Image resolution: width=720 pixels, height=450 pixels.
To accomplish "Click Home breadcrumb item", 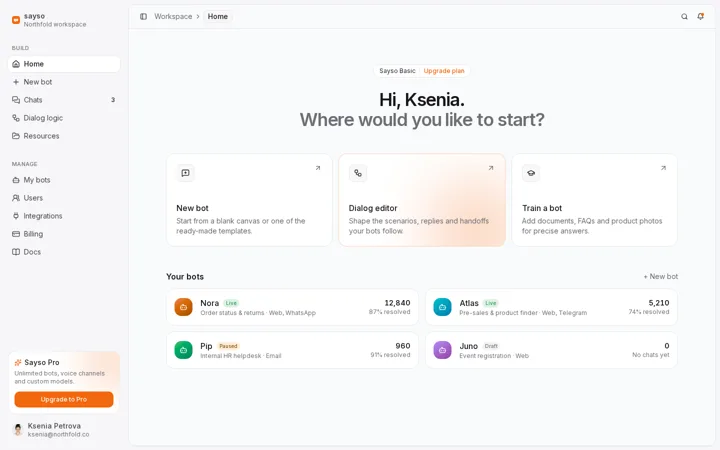I will [x=218, y=17].
